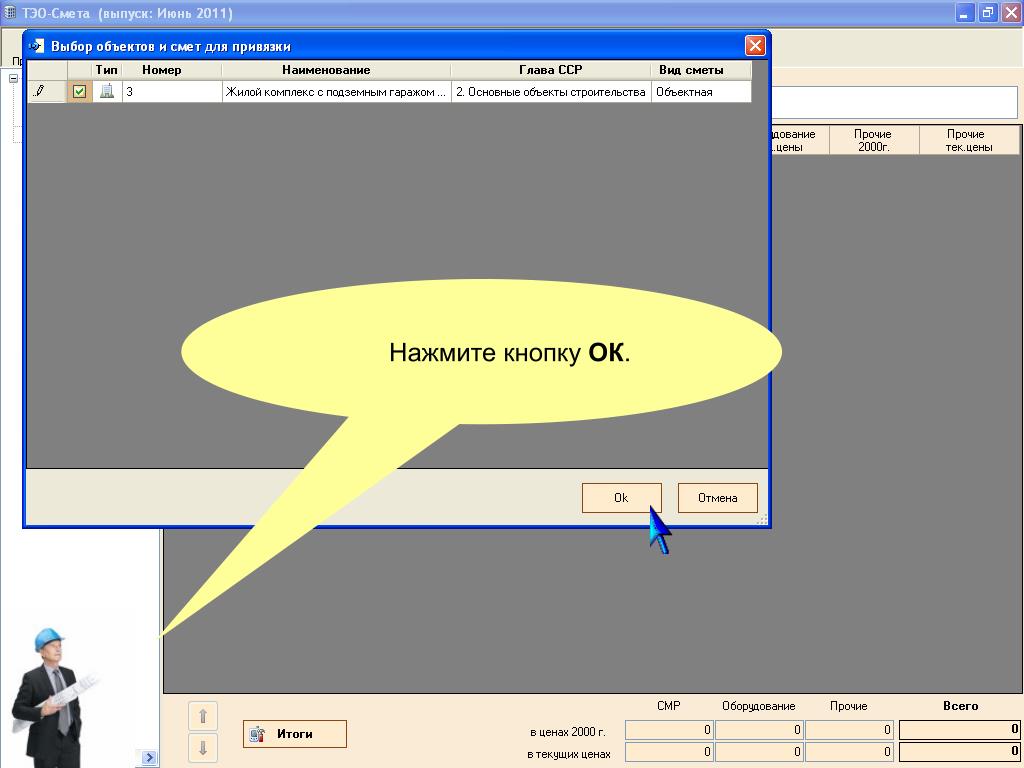Click the Всего field for current prices
The image size is (1024, 768).
(x=959, y=752)
